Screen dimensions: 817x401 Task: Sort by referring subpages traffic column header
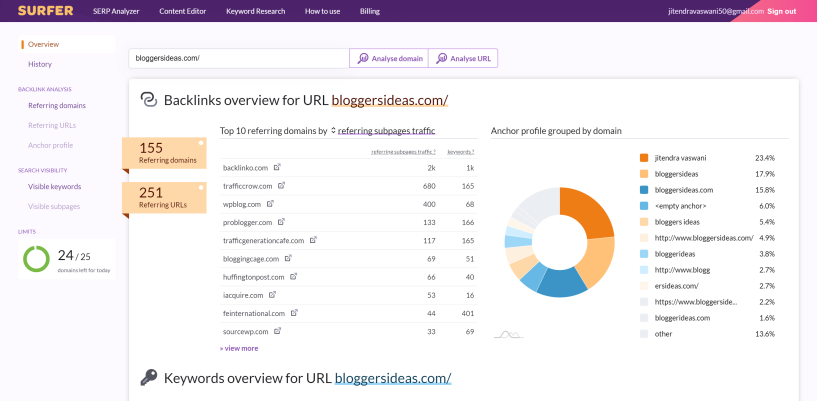(x=404, y=152)
